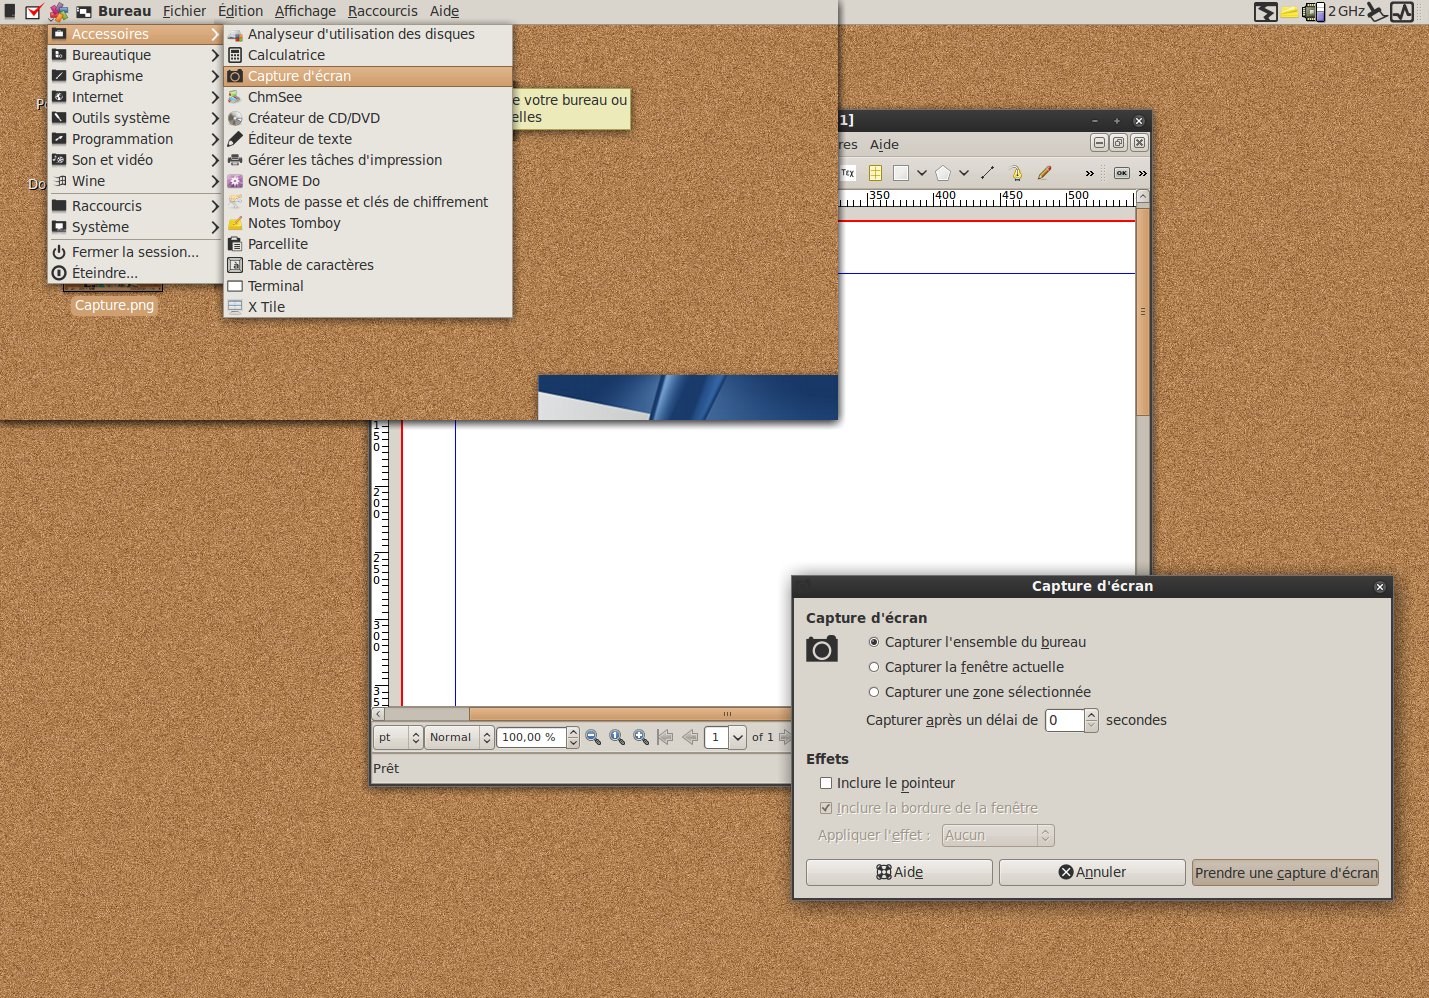
Task: Select 'Capturer la fenêtre actuelle' option
Action: [874, 667]
